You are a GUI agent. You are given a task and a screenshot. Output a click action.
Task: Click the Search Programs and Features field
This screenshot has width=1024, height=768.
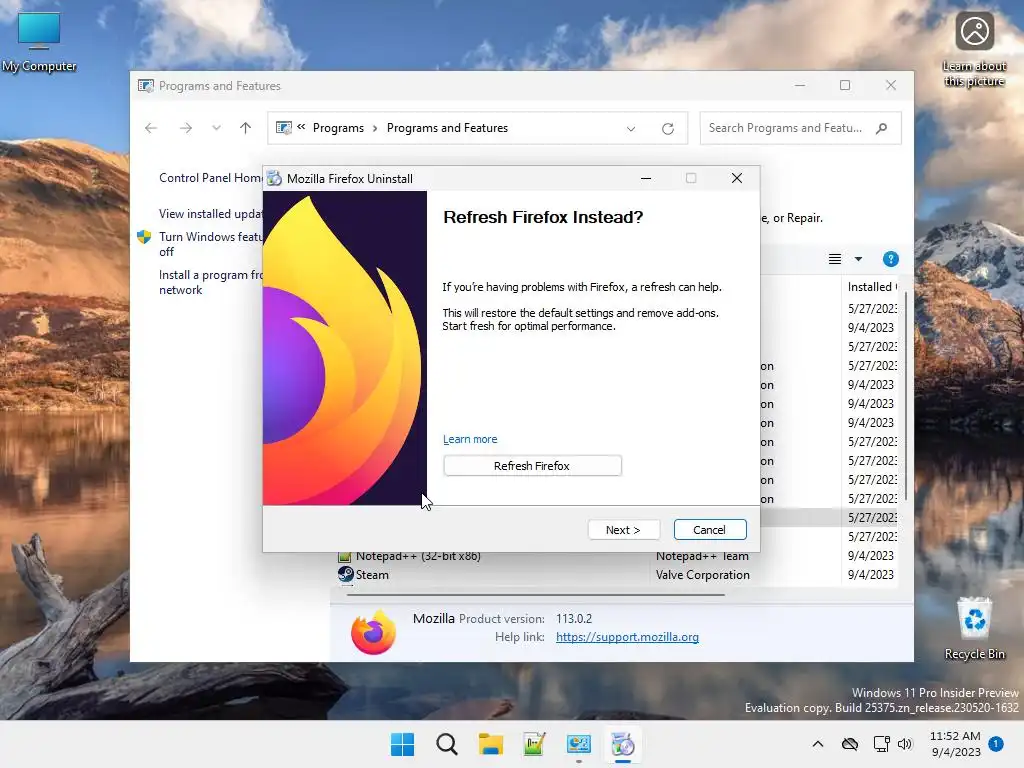coord(800,128)
